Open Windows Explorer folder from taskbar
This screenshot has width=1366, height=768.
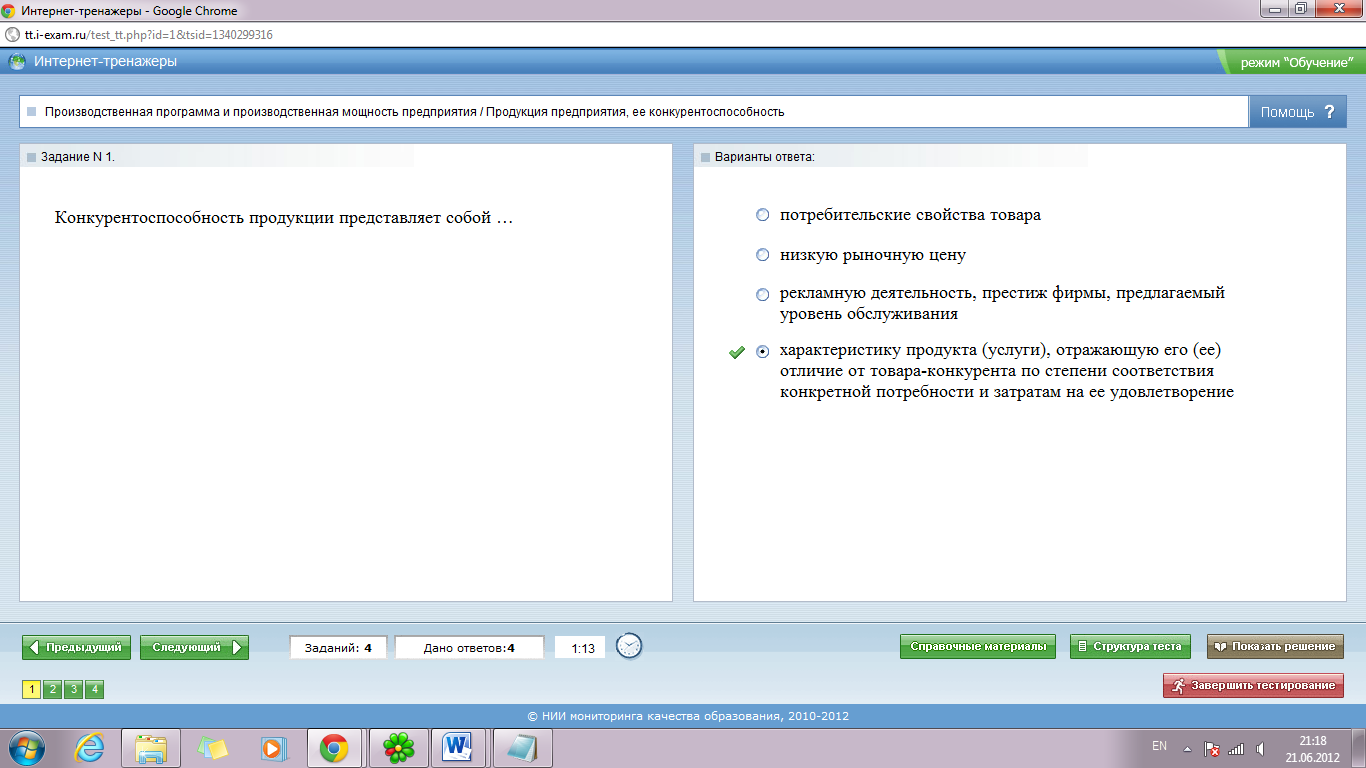coord(151,747)
